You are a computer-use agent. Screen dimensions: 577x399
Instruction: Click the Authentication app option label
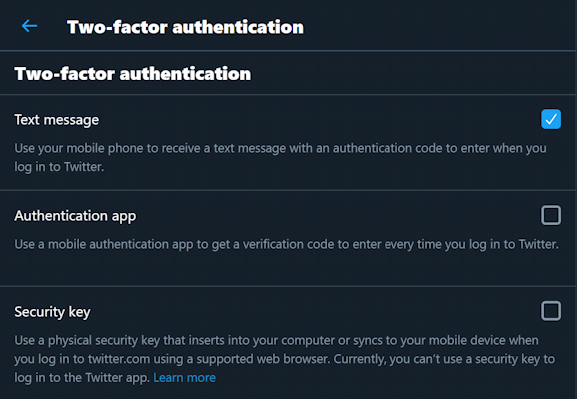75,216
